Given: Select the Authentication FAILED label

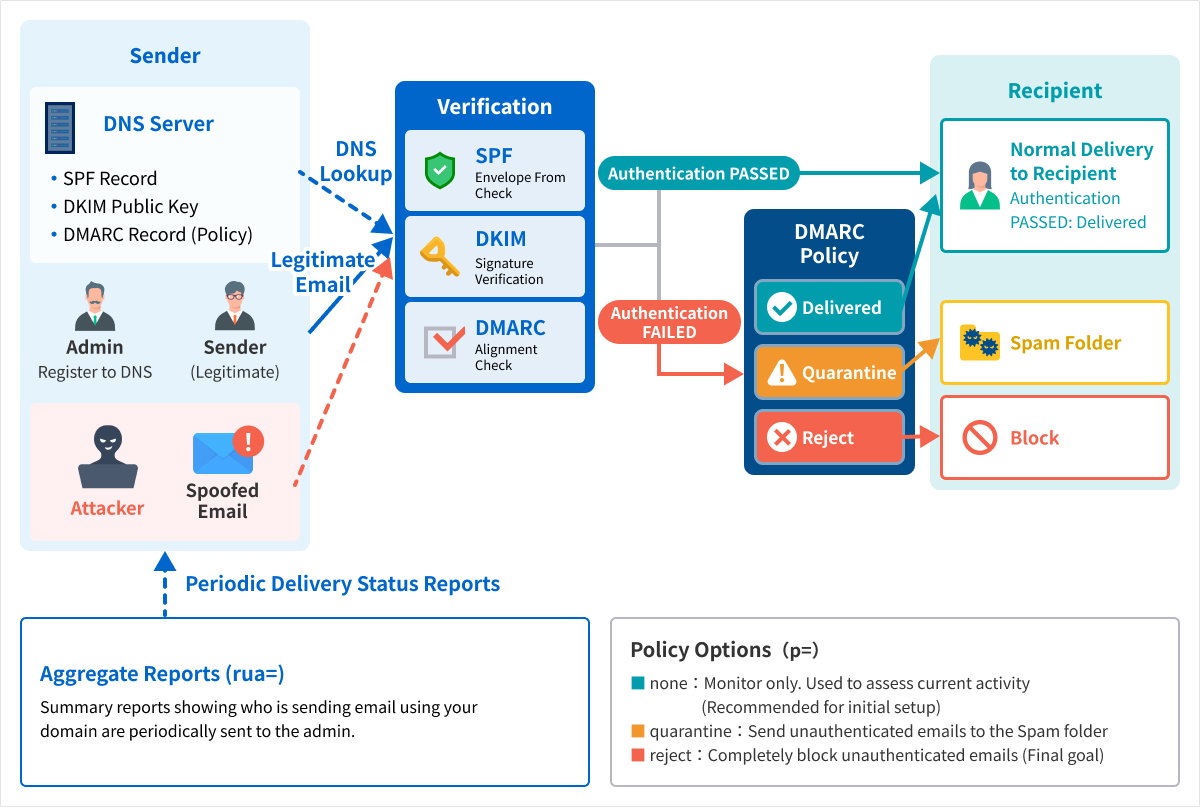Looking at the screenshot, I should pyautogui.click(x=669, y=322).
